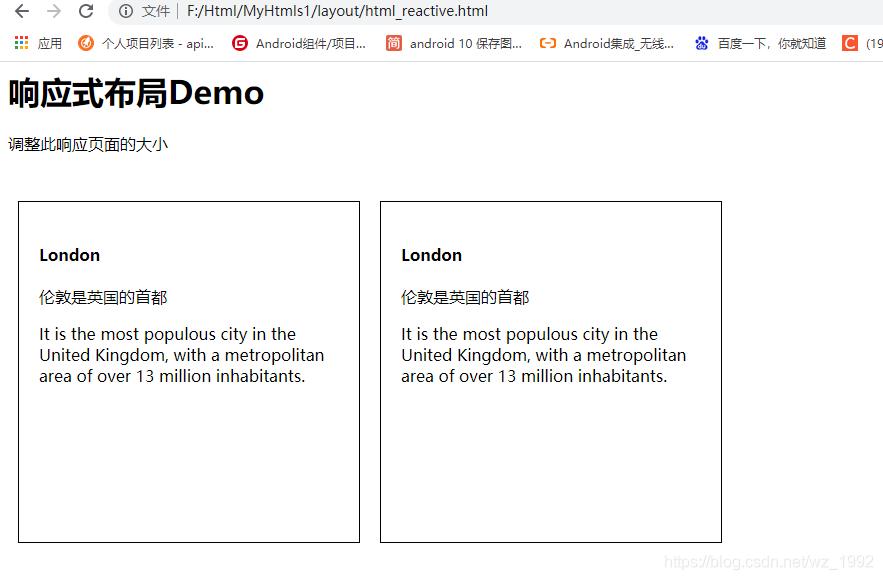
Task: Open the 百度一下，你就知道 bookmark
Action: coord(772,43)
